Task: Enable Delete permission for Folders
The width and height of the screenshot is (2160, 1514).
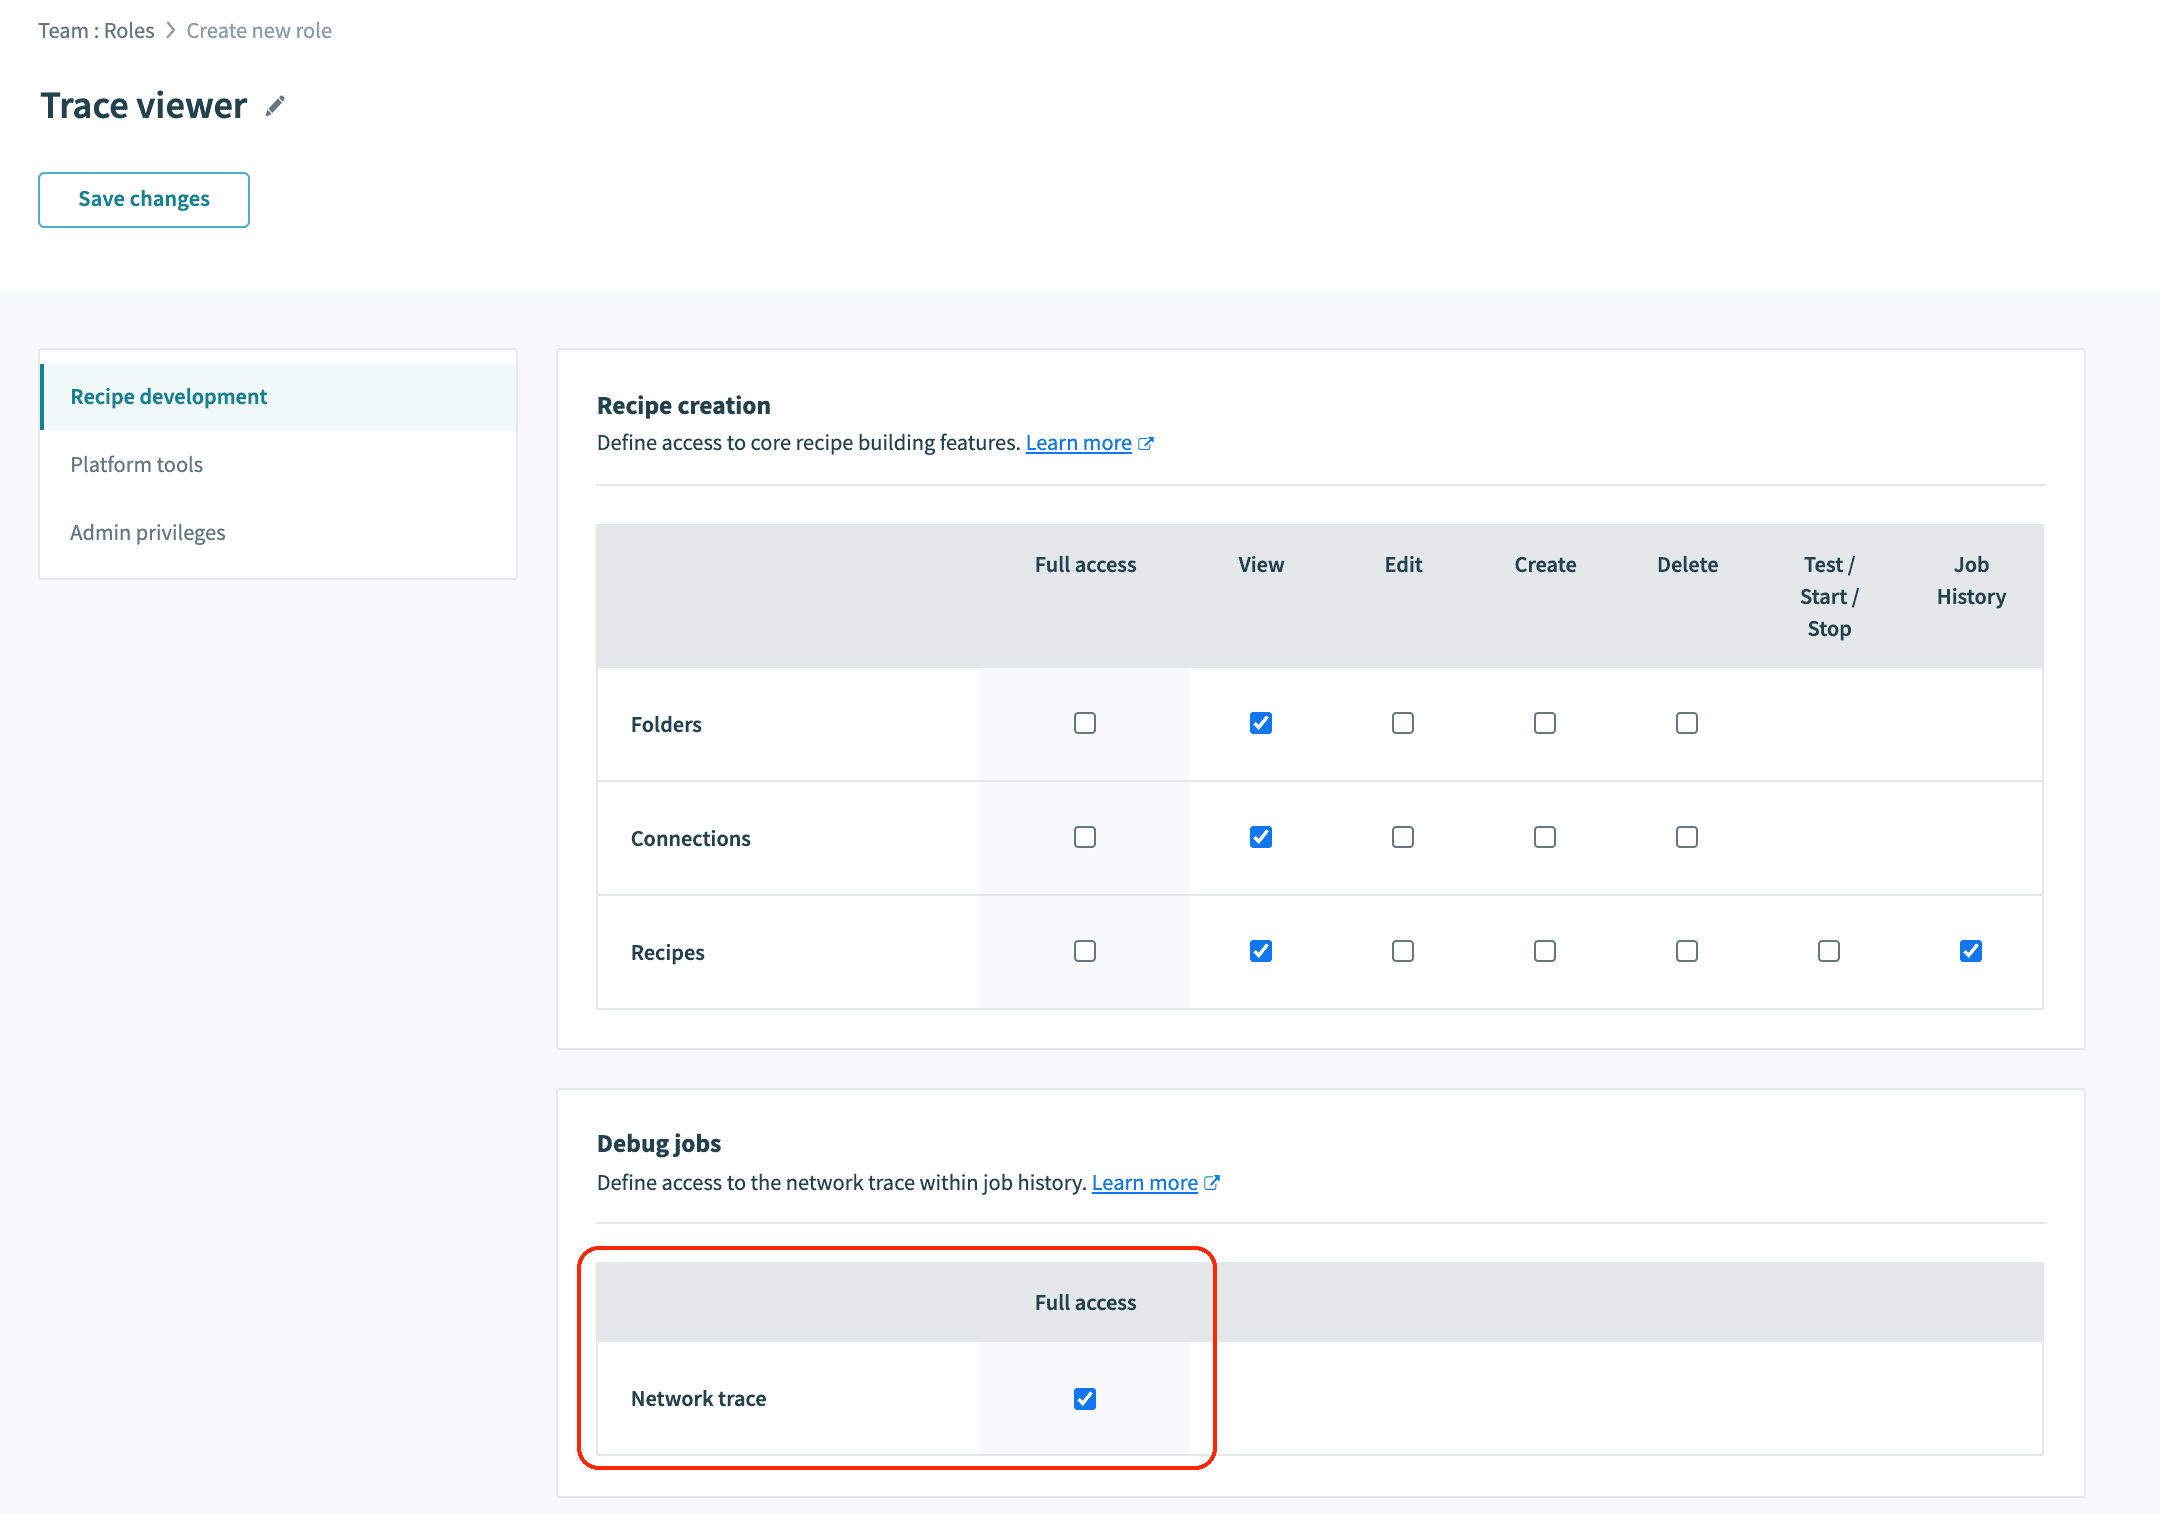Action: click(1686, 723)
